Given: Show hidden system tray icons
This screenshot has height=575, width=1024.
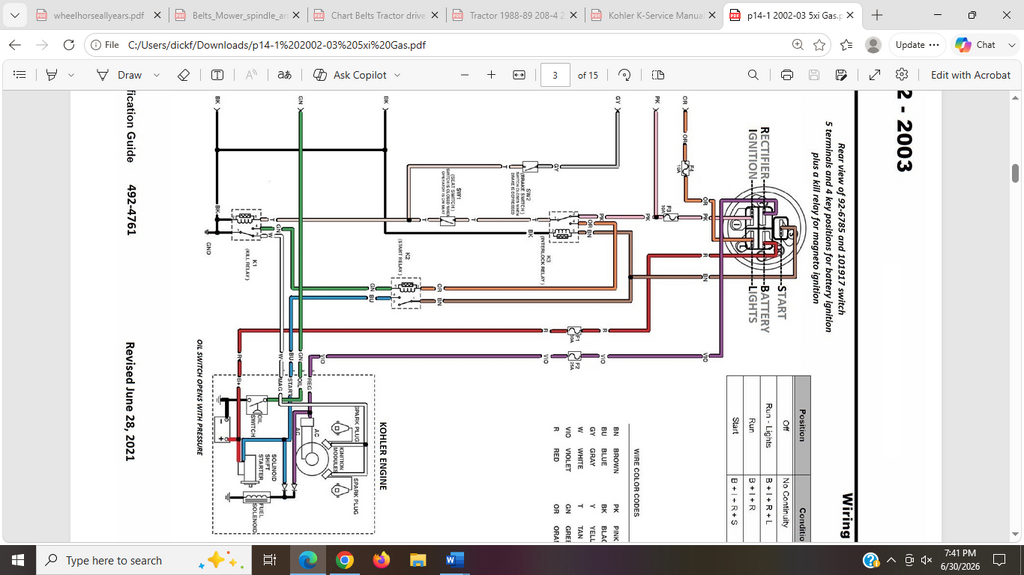Looking at the screenshot, I should pyautogui.click(x=891, y=560).
